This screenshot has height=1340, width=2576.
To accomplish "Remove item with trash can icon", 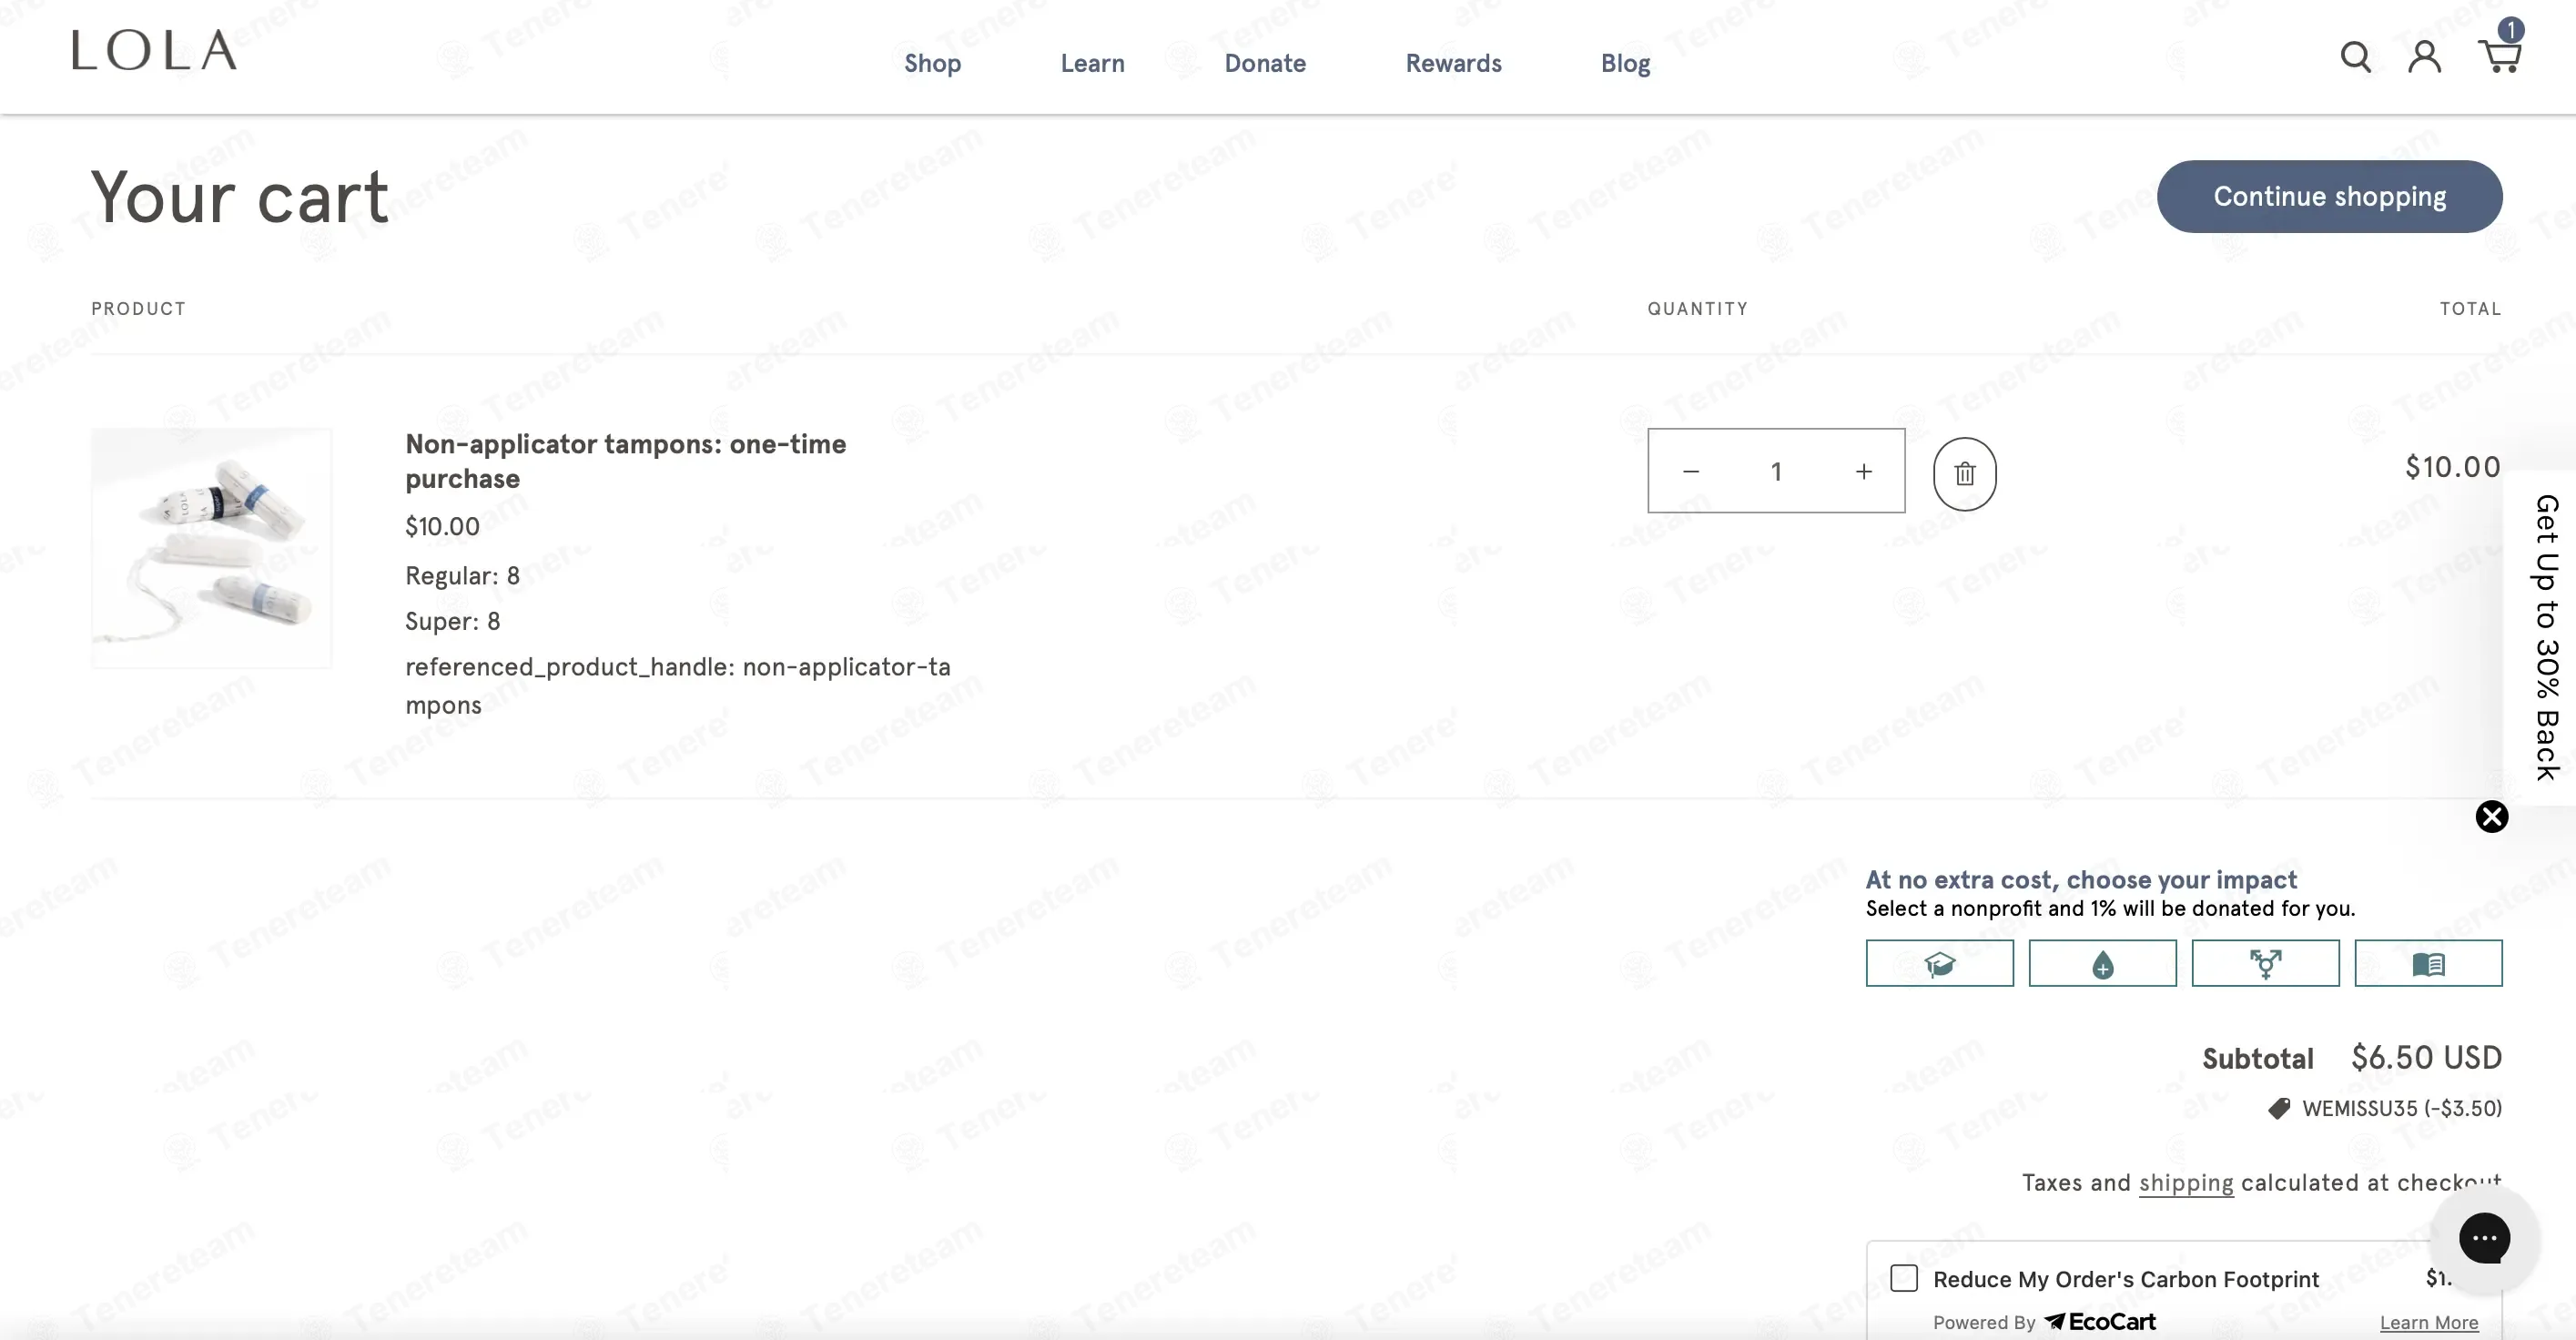I will (1964, 474).
